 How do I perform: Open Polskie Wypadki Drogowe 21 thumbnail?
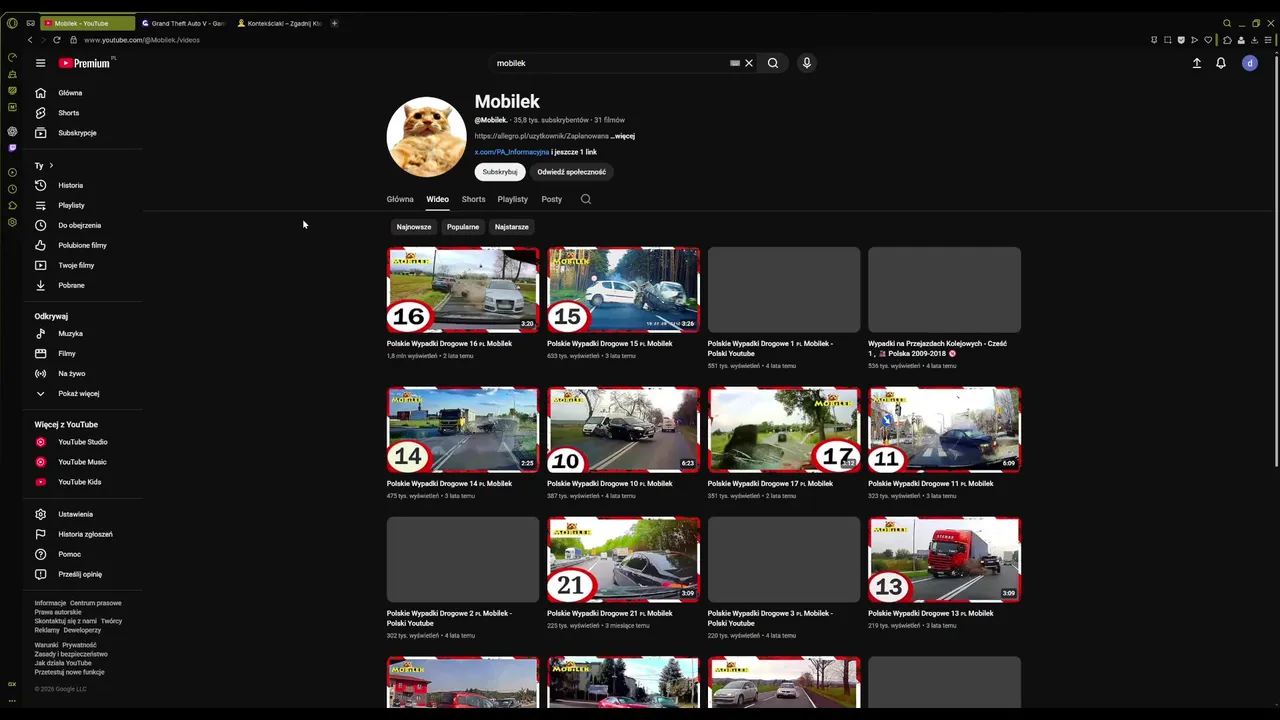tap(623, 560)
